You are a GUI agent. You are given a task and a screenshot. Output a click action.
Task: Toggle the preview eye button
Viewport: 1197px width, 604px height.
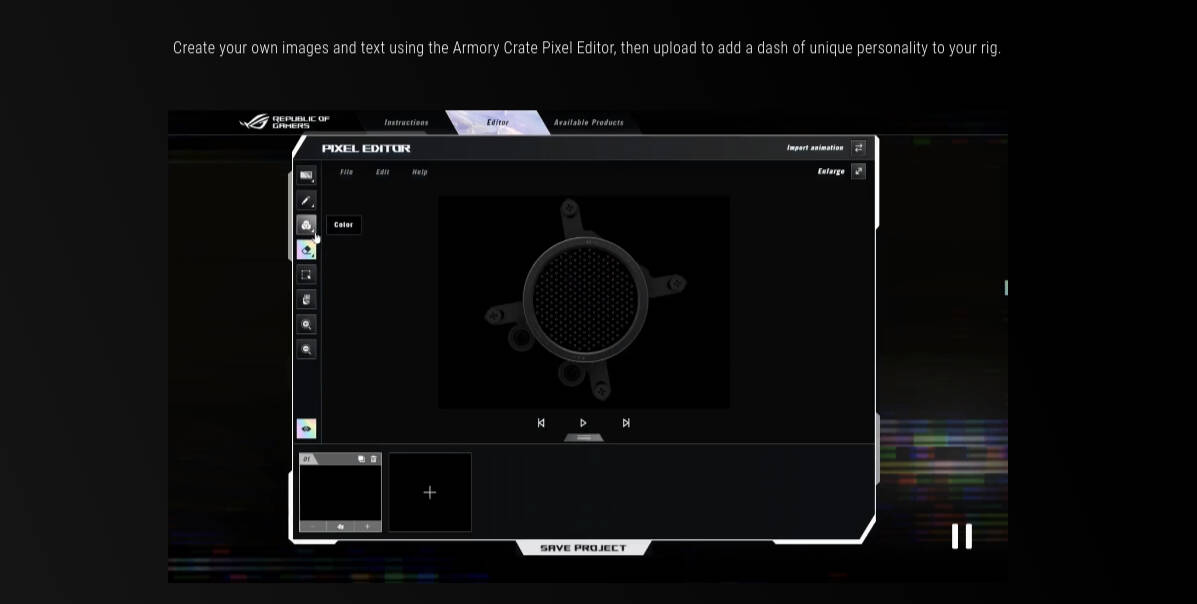coord(306,429)
